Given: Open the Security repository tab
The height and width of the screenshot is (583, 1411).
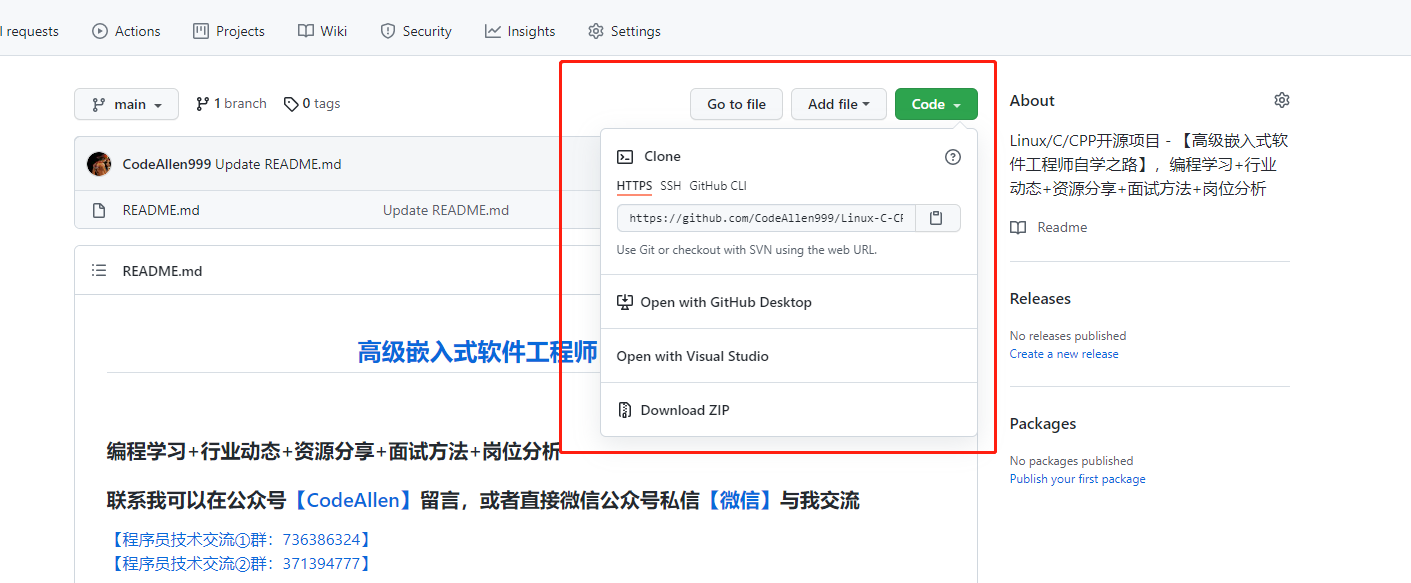Looking at the screenshot, I should click(416, 31).
